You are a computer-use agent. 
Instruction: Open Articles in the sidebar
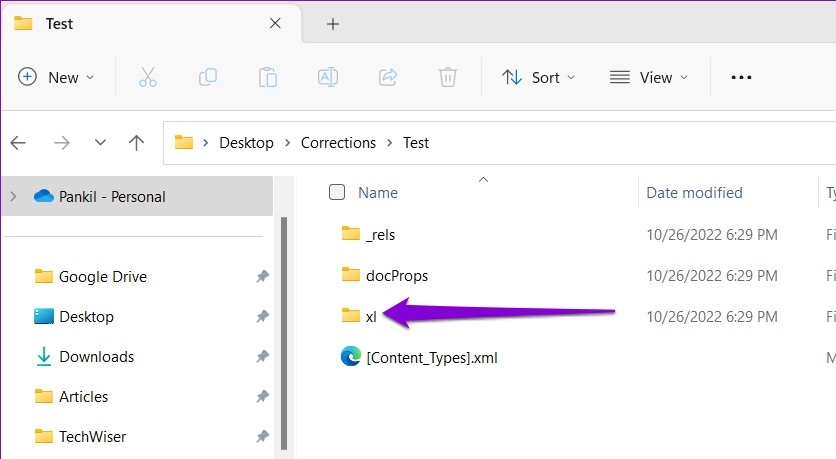(84, 397)
